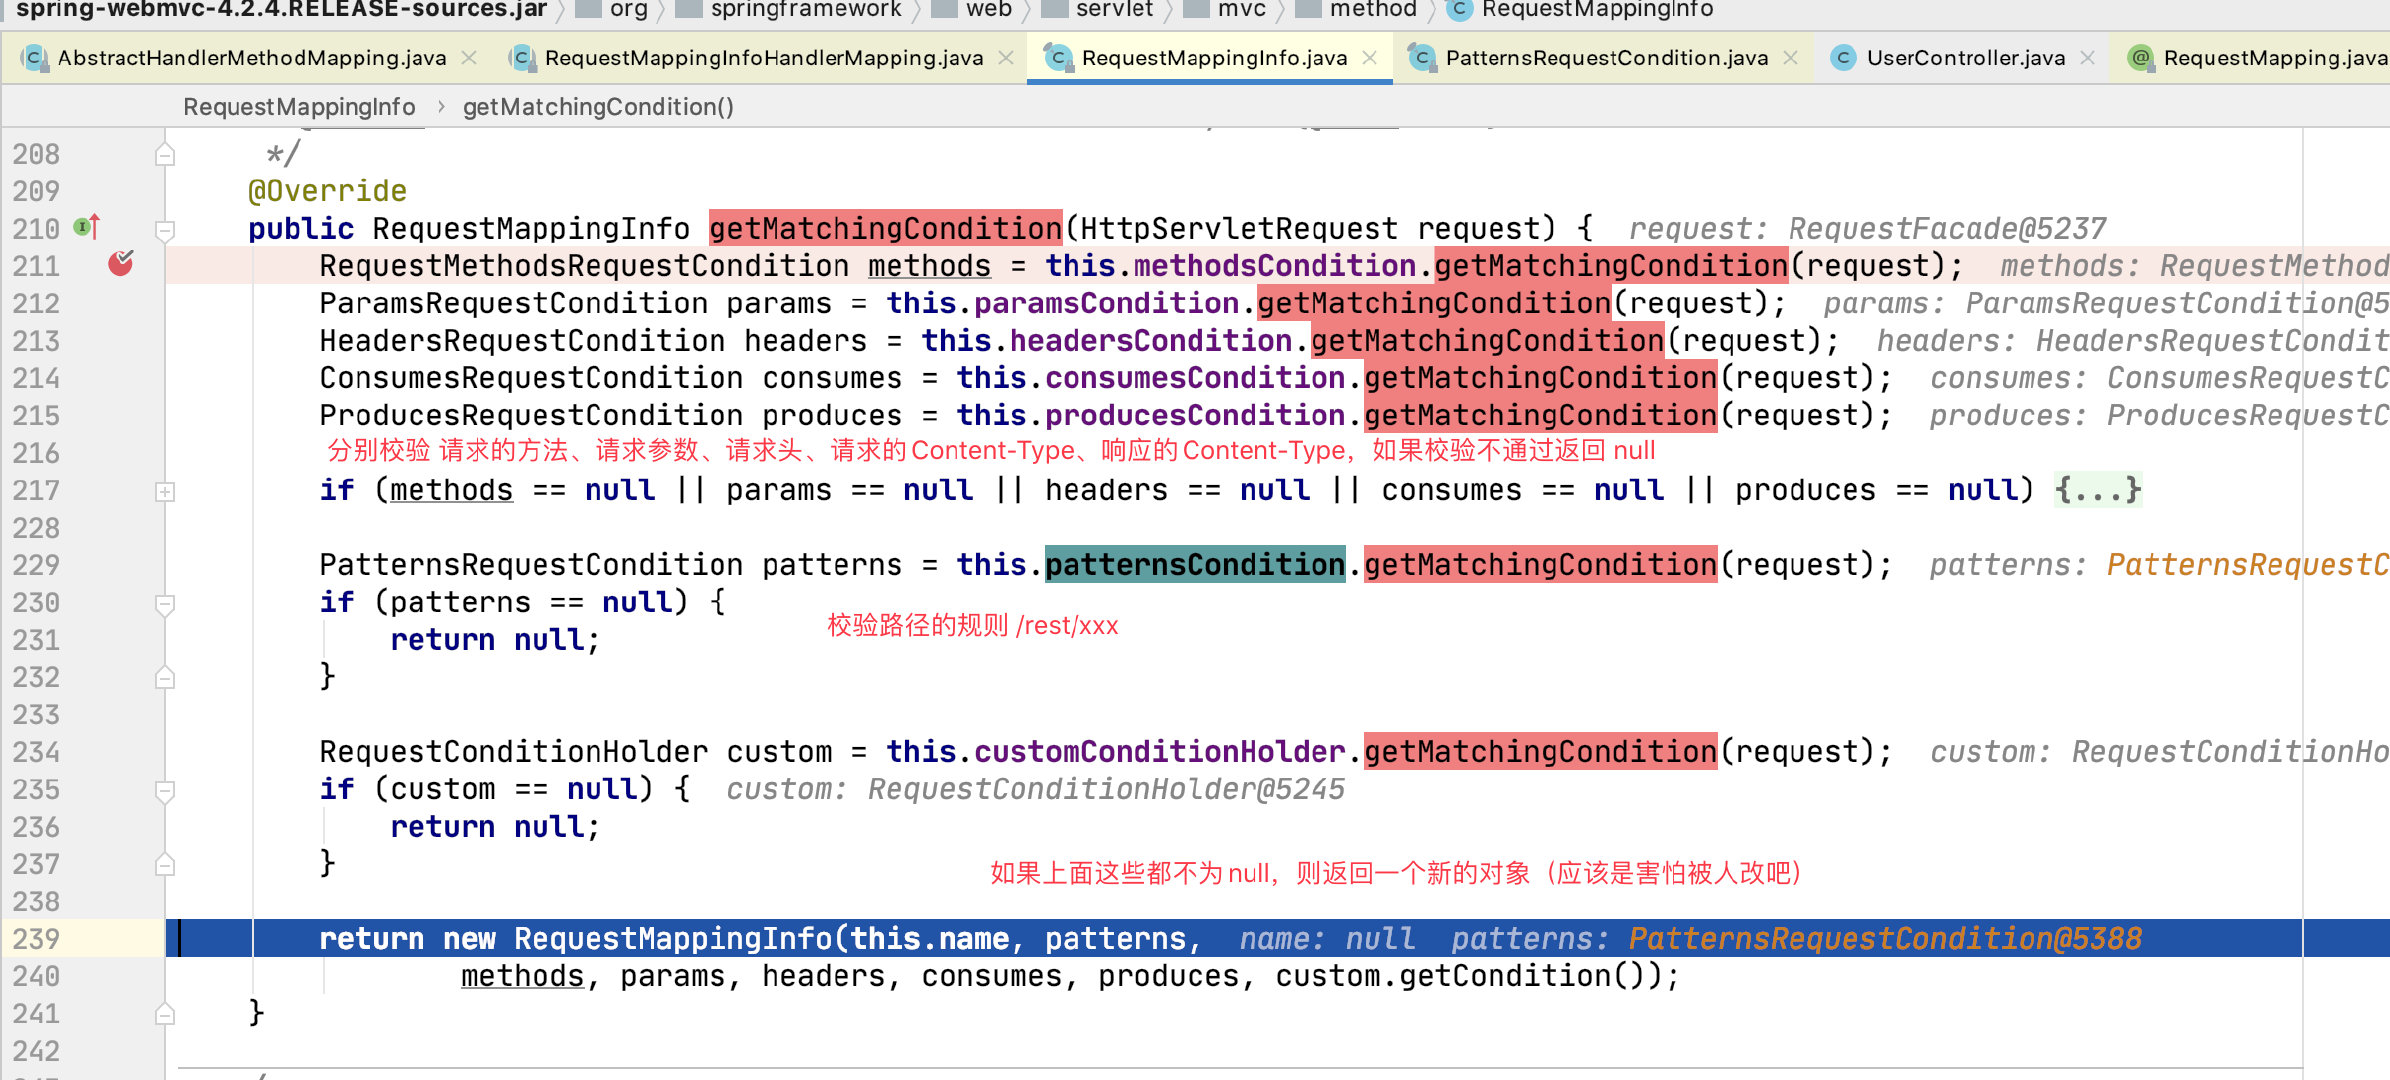
Task: Select the RequestMappingInfo.java tab
Action: point(1214,58)
